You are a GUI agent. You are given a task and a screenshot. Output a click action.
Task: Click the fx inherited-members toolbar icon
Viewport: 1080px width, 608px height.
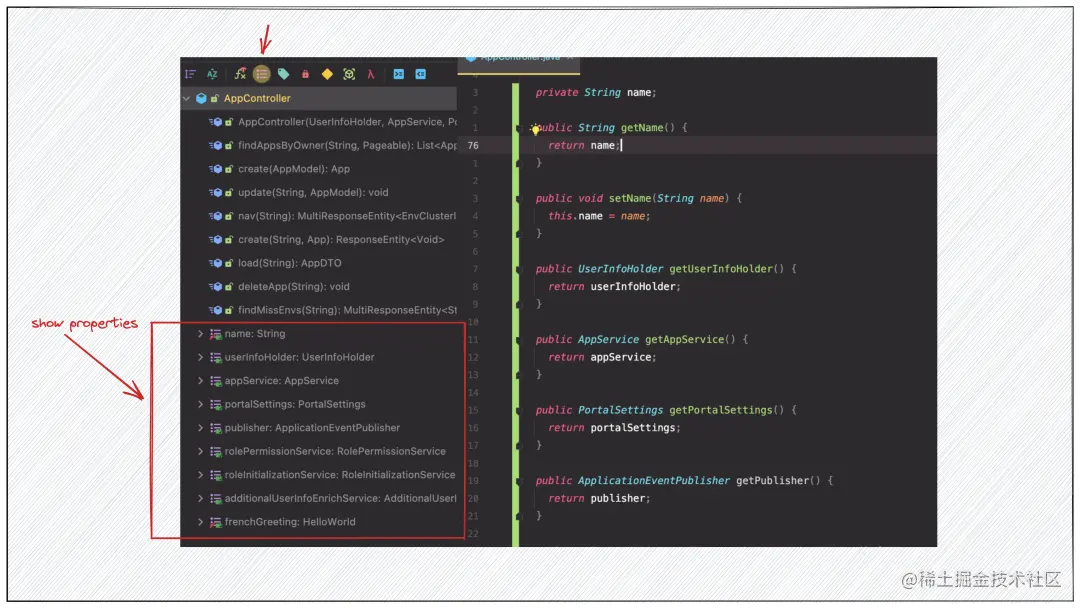pyautogui.click(x=240, y=74)
